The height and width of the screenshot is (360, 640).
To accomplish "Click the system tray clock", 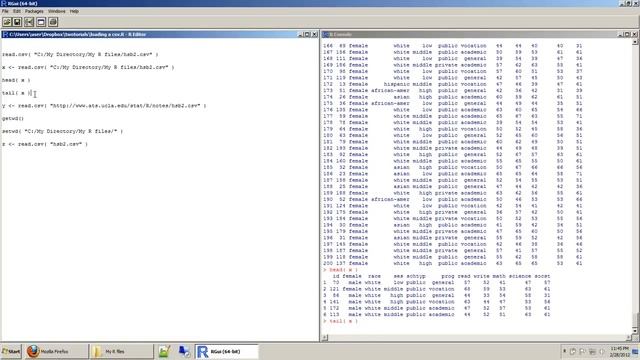I will (620, 351).
